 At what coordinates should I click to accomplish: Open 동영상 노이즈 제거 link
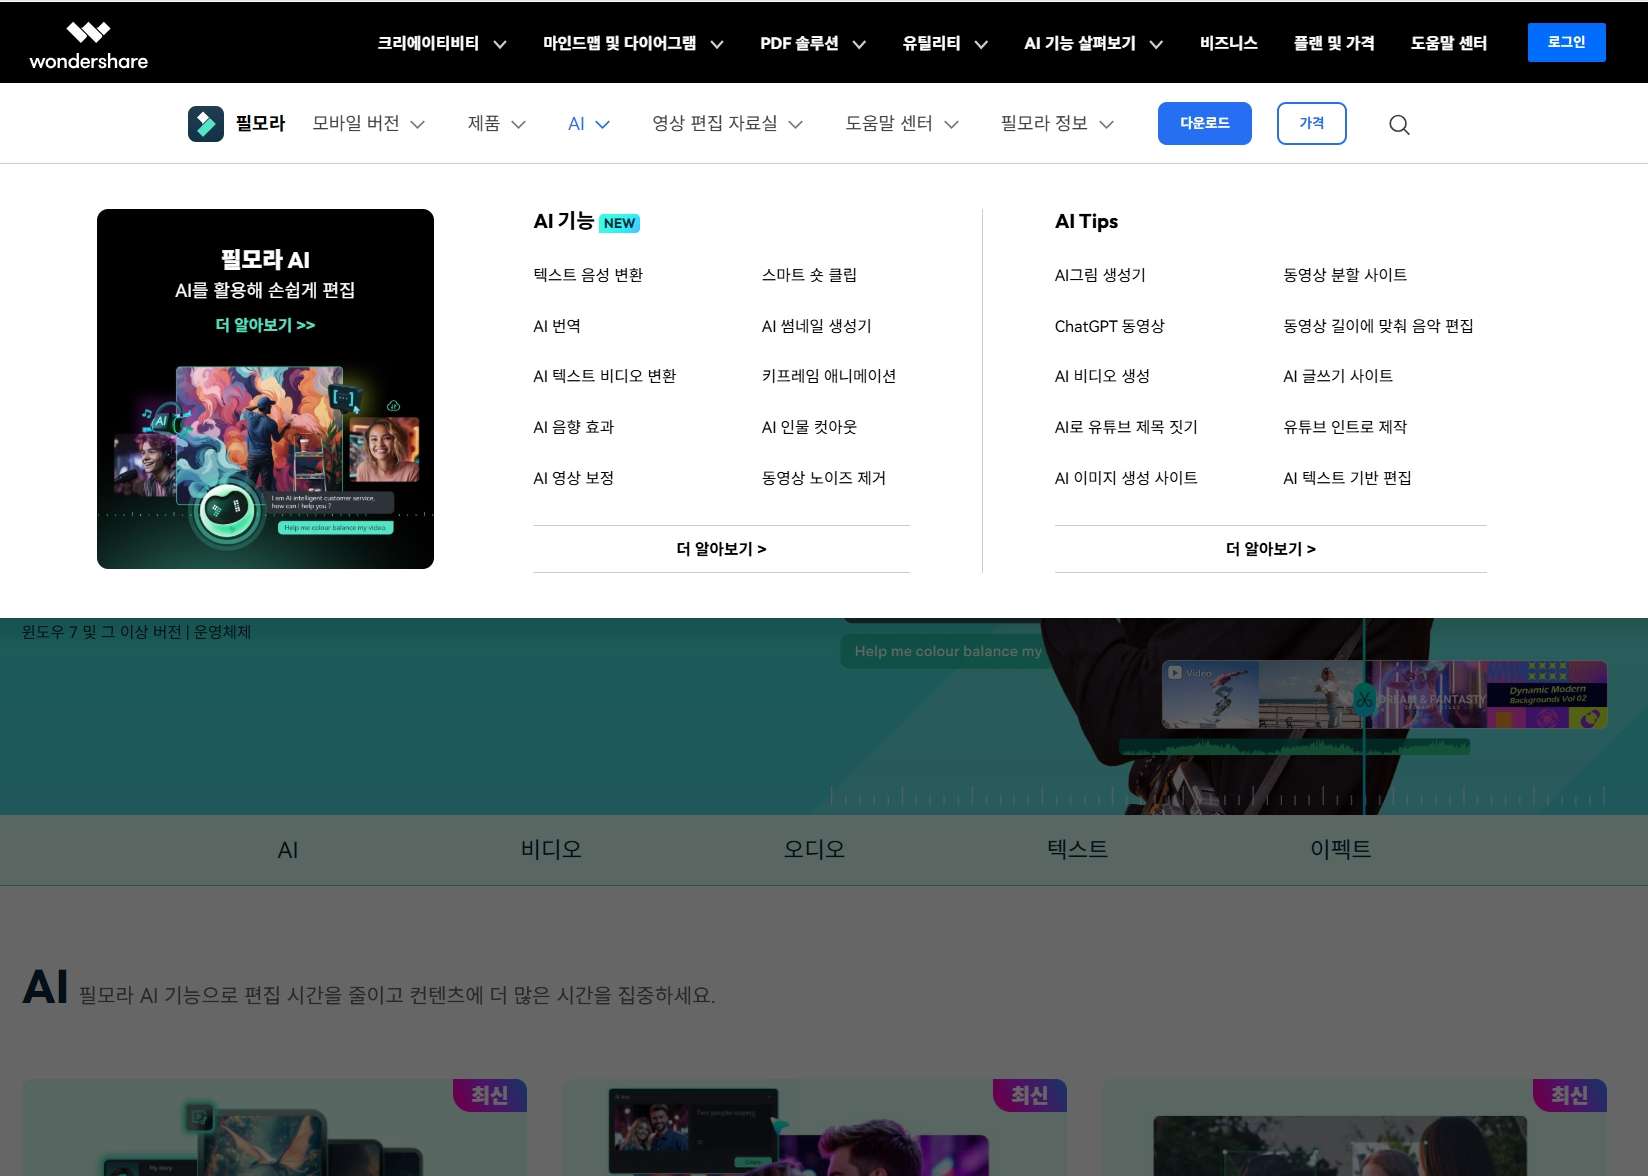pos(824,478)
